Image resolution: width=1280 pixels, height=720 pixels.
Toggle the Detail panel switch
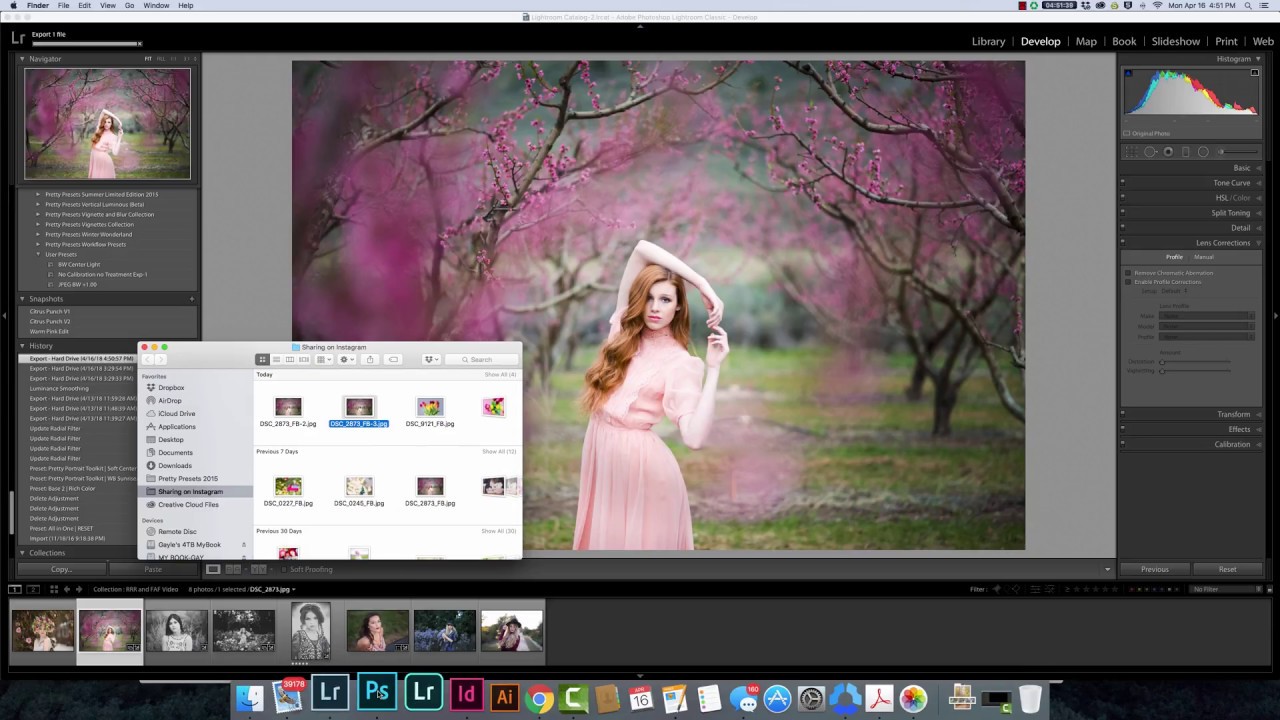point(1122,228)
